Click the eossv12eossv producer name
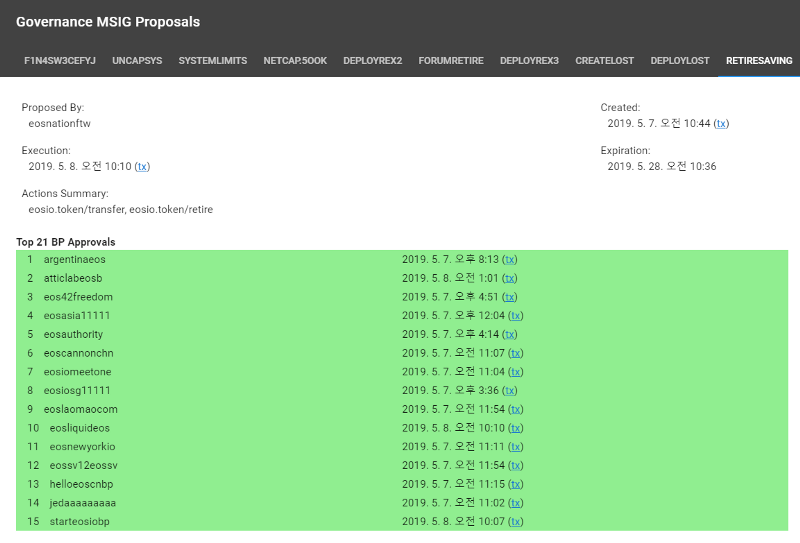The width and height of the screenshot is (800, 543). [83, 465]
